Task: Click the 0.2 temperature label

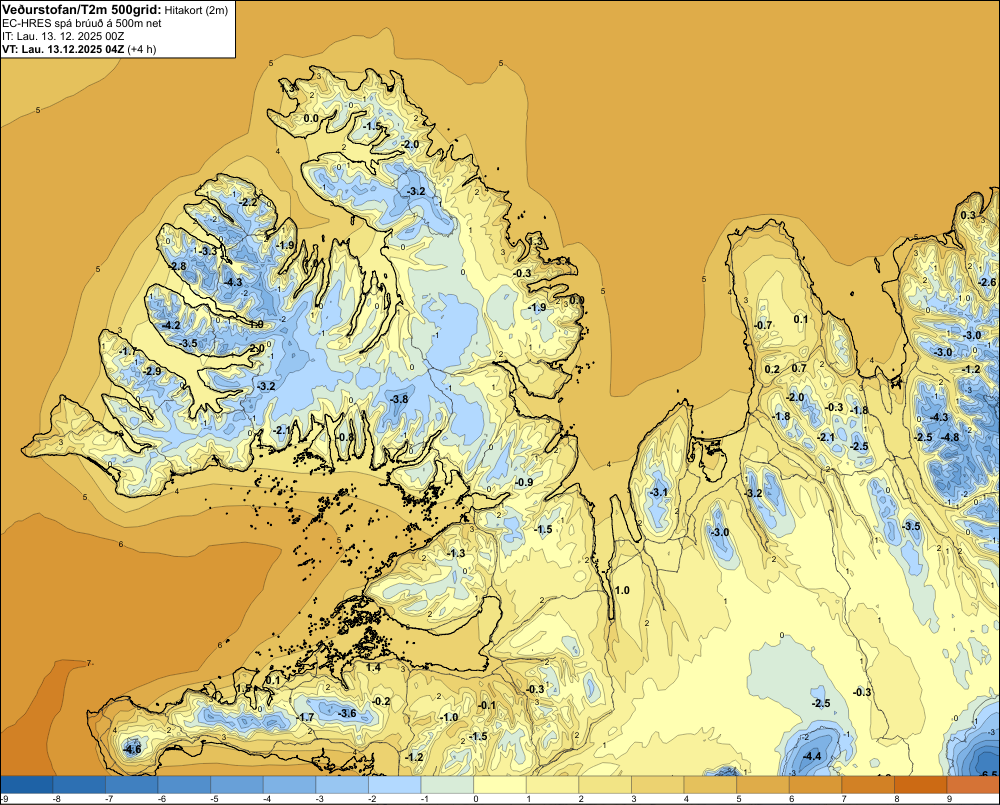Action: 772,369
